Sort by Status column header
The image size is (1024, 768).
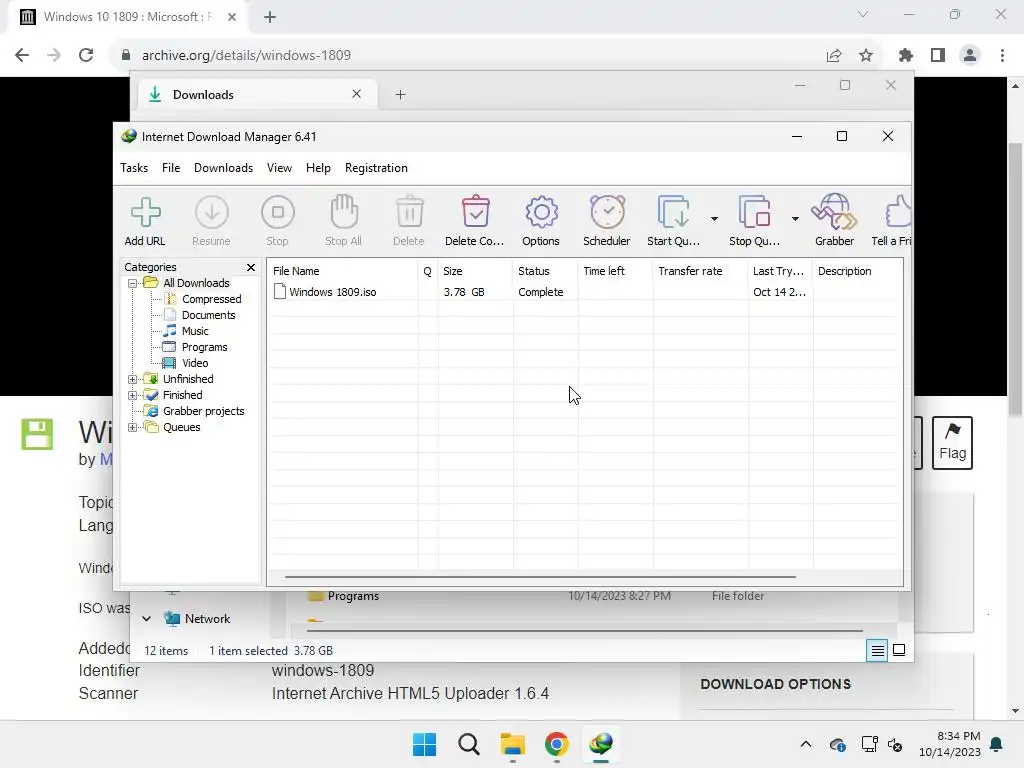[x=545, y=271]
